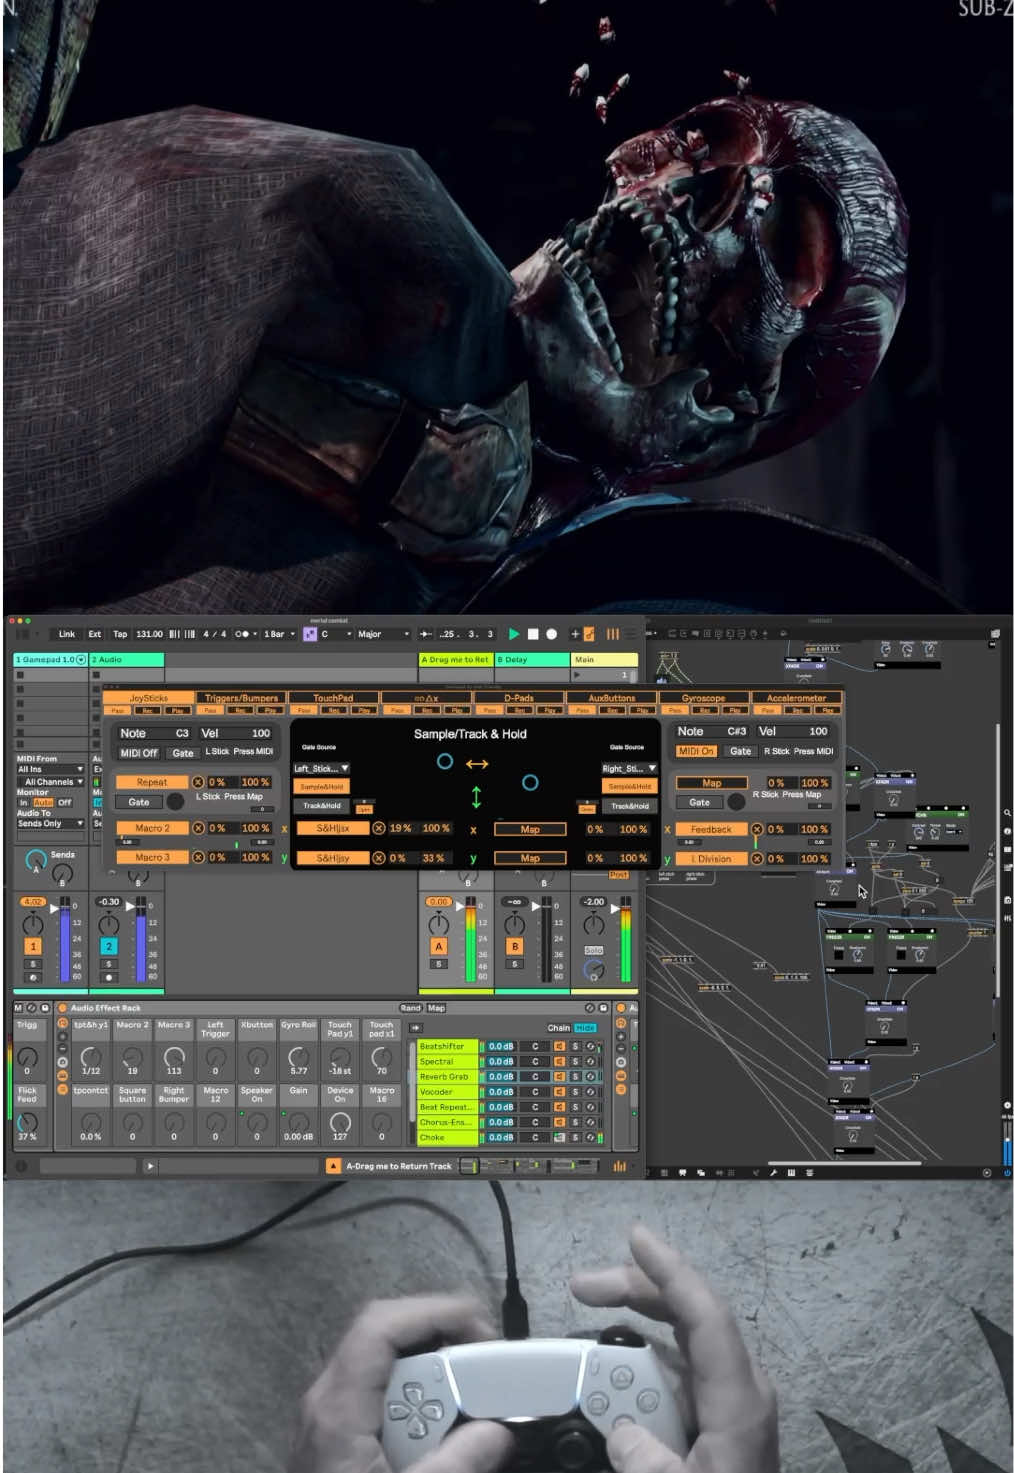Select the B Delay return track header

[x=532, y=660]
